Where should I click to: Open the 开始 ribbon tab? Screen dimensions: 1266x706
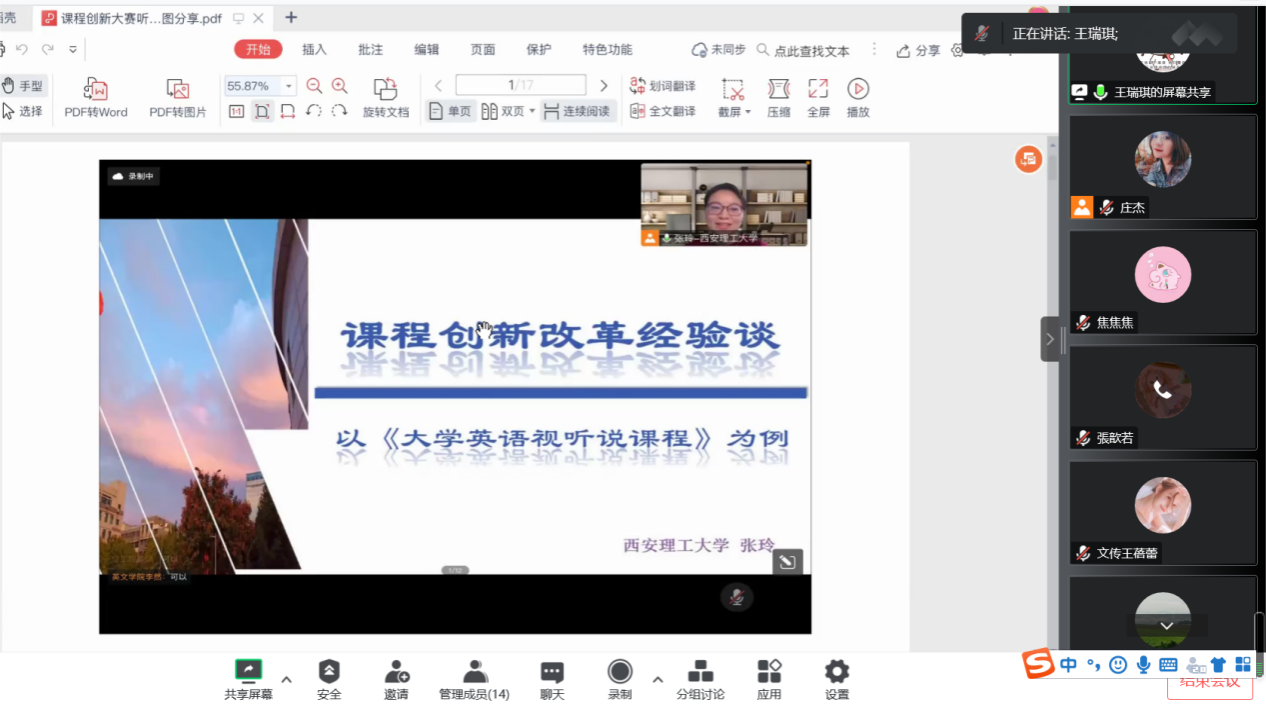[x=258, y=50]
